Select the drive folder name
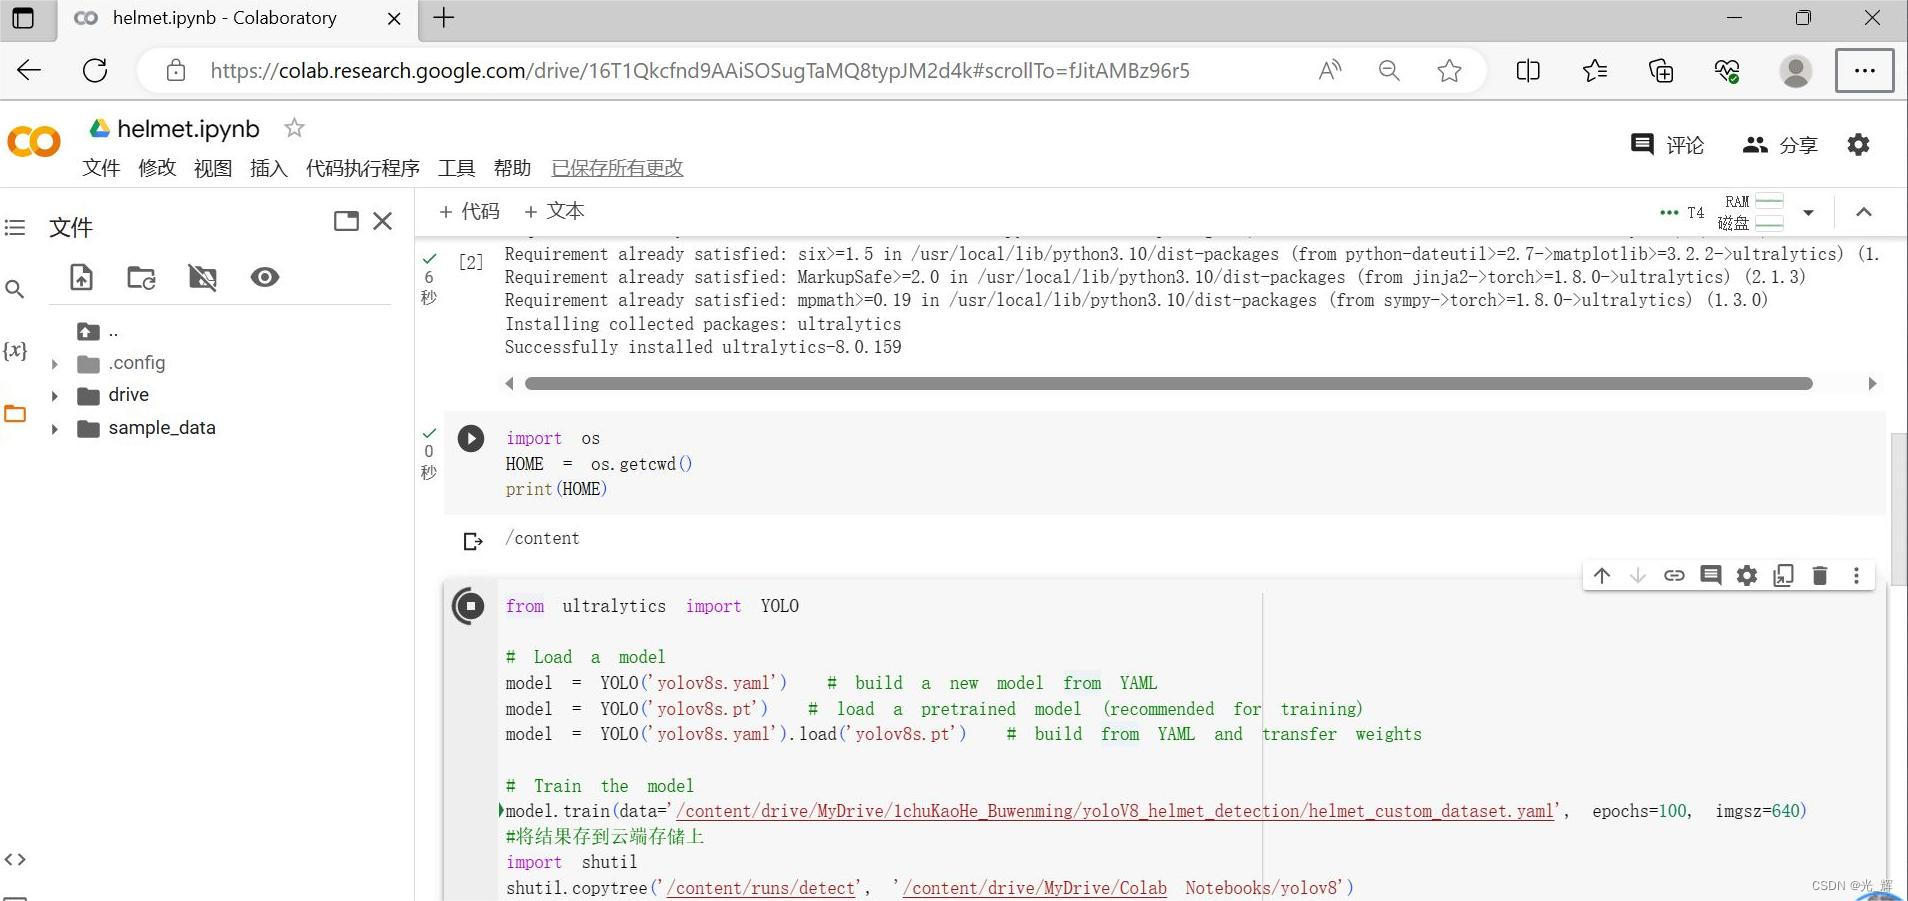 pos(128,395)
